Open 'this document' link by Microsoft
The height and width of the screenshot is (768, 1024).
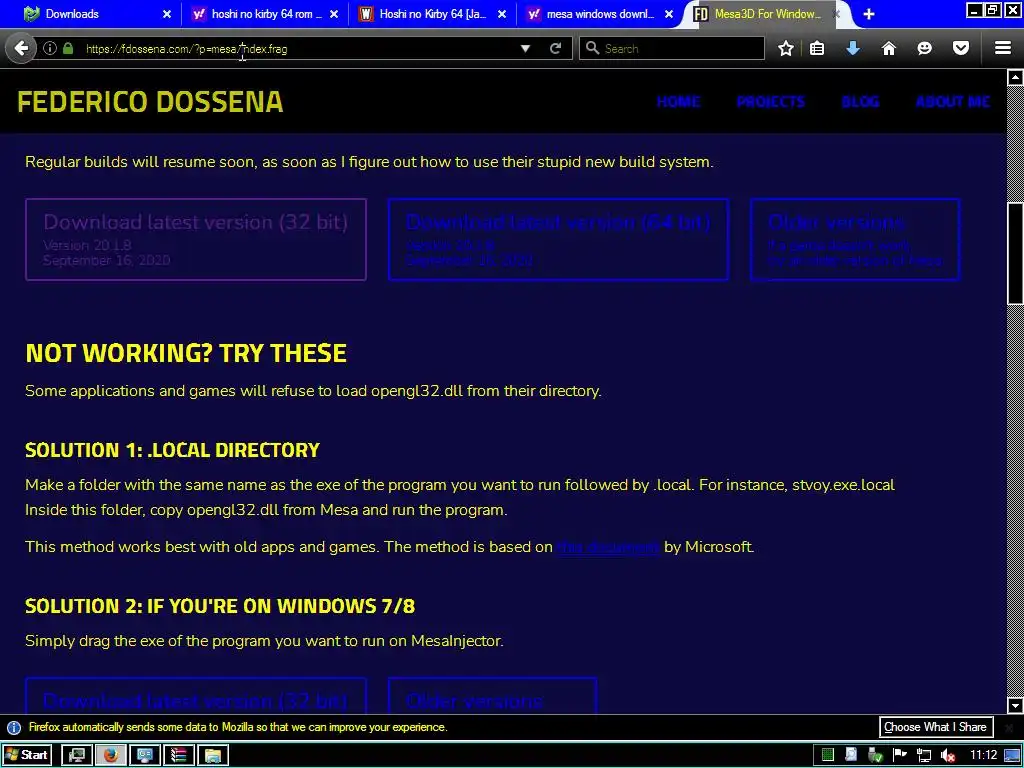tap(607, 547)
